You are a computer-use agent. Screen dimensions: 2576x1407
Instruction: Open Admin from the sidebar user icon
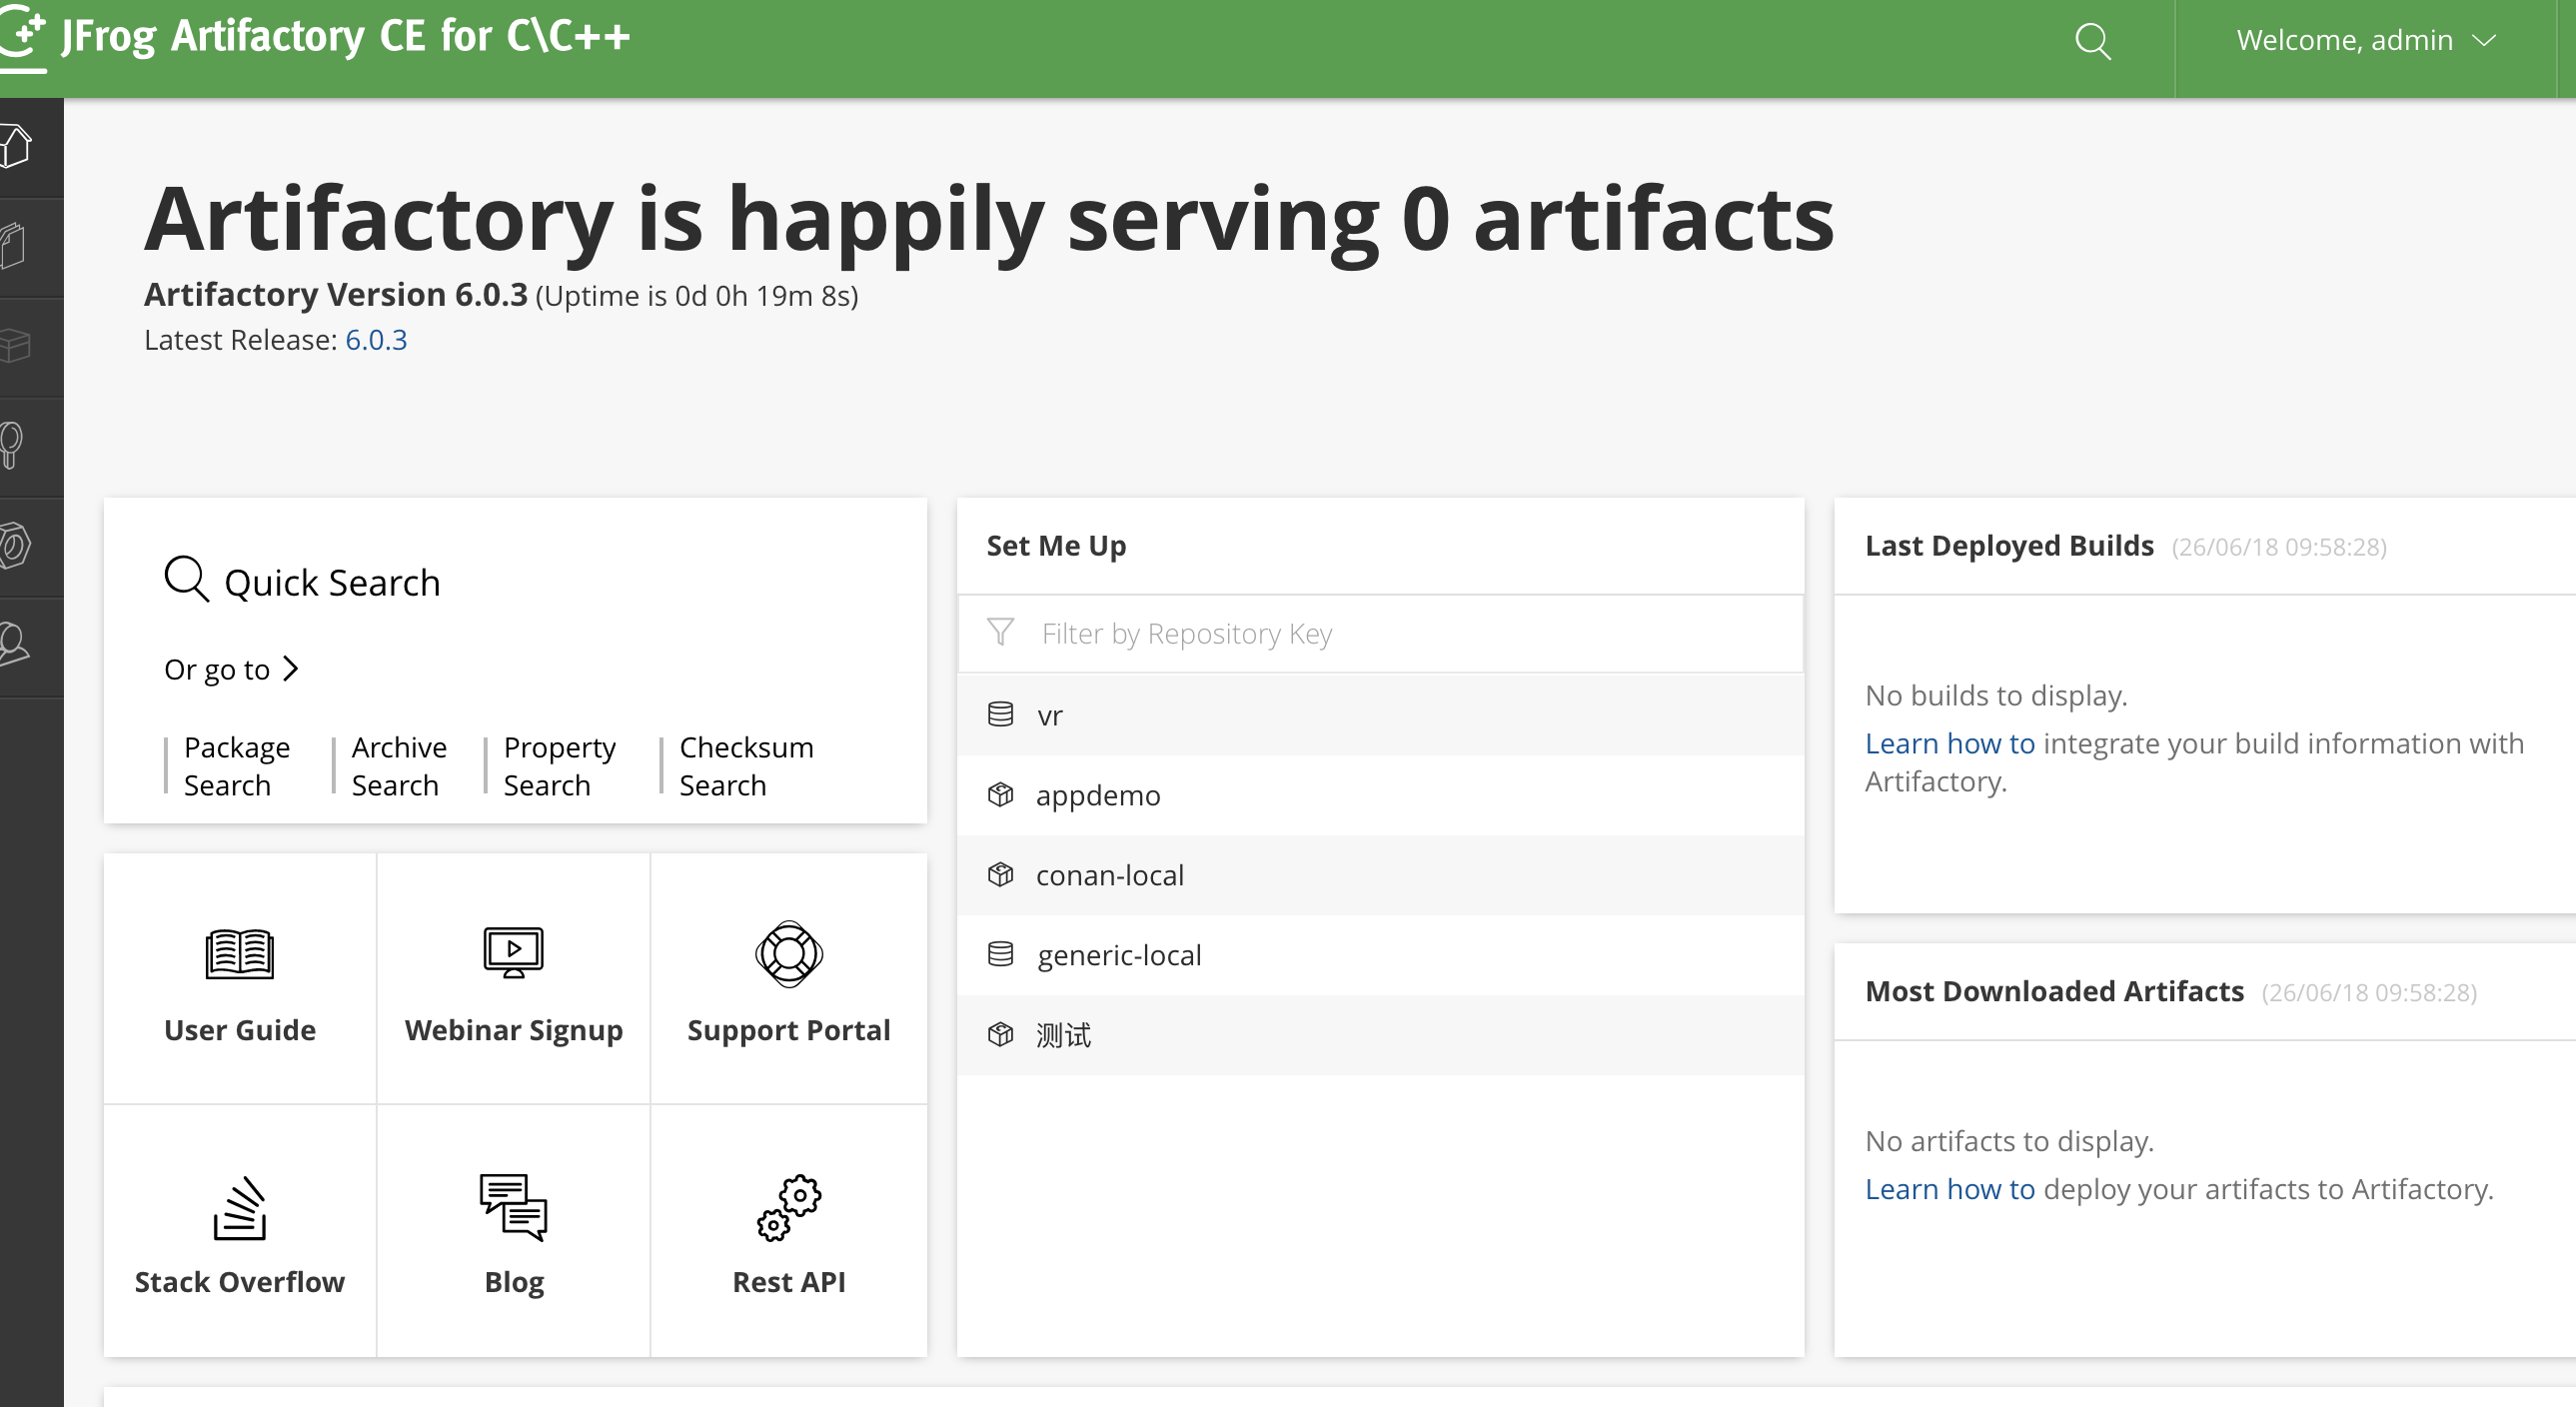pyautogui.click(x=15, y=645)
